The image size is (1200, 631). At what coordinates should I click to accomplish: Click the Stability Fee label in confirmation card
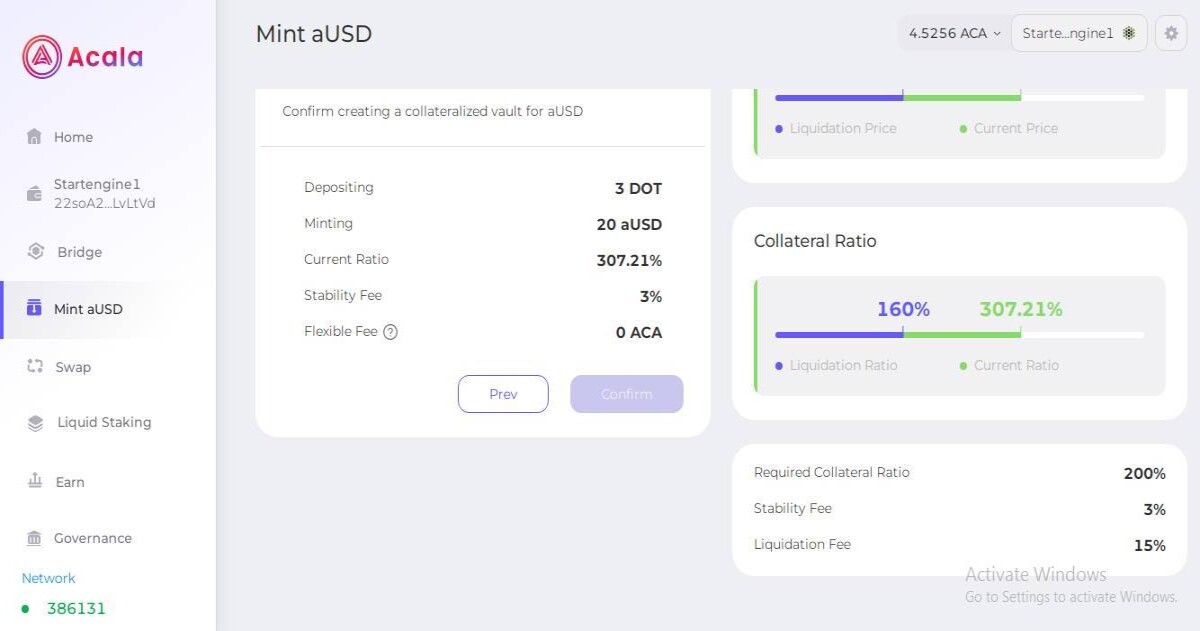pyautogui.click(x=343, y=295)
